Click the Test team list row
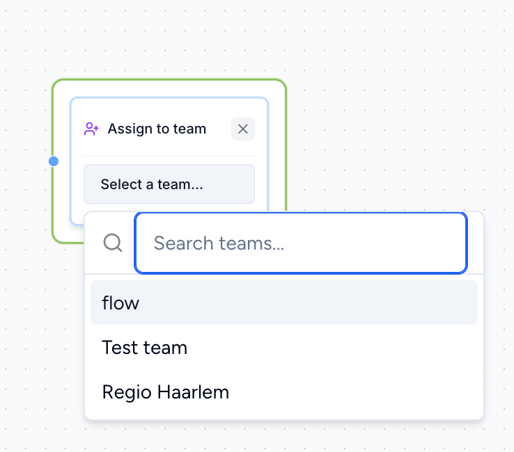 284,347
